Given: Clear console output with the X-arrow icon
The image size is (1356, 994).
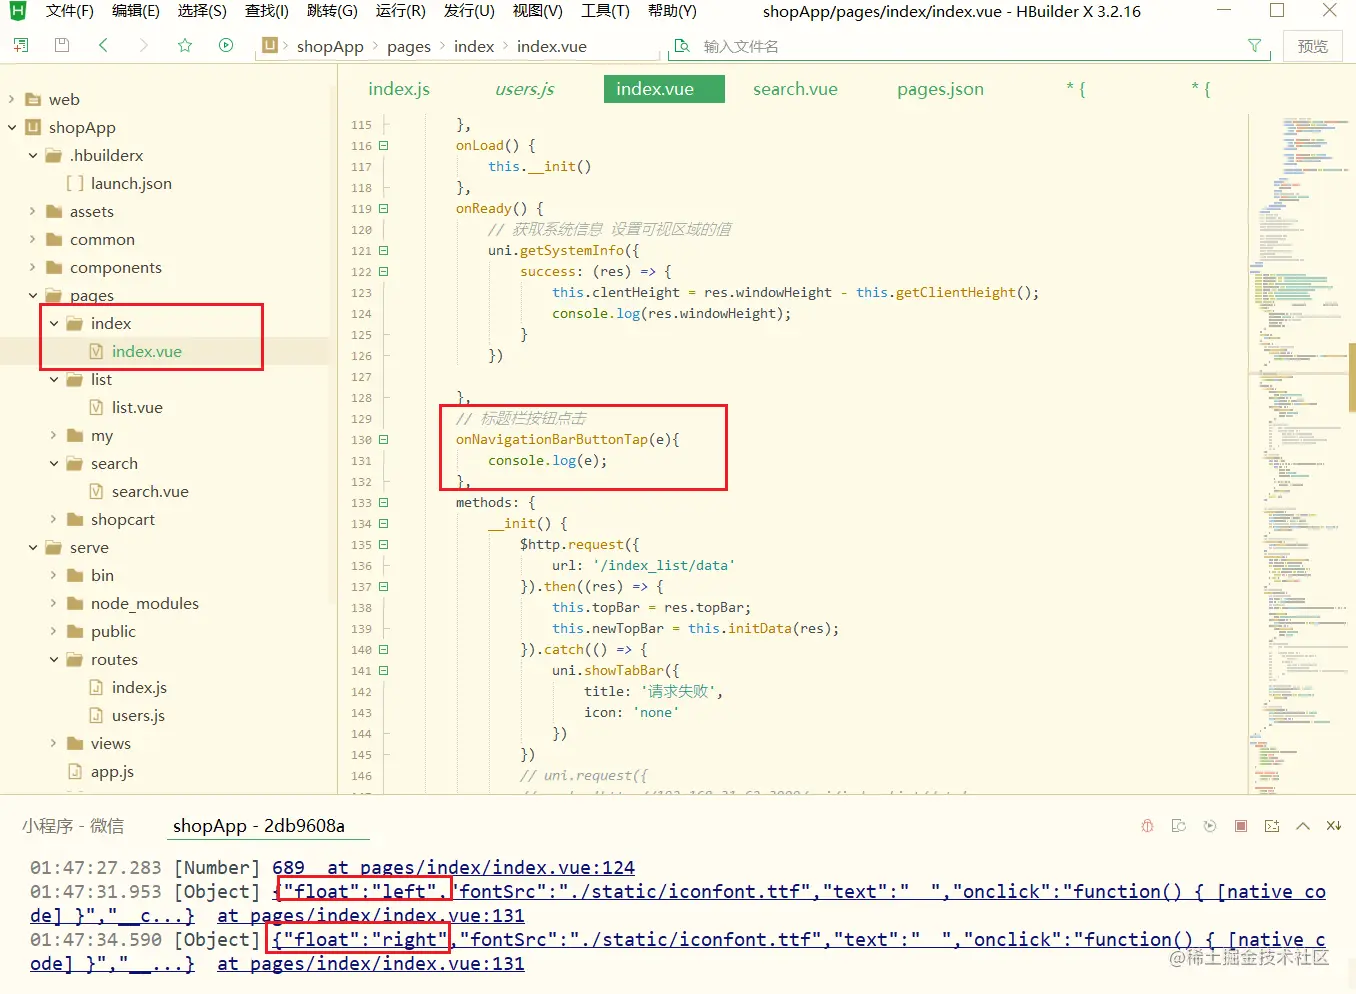Looking at the screenshot, I should [1334, 826].
